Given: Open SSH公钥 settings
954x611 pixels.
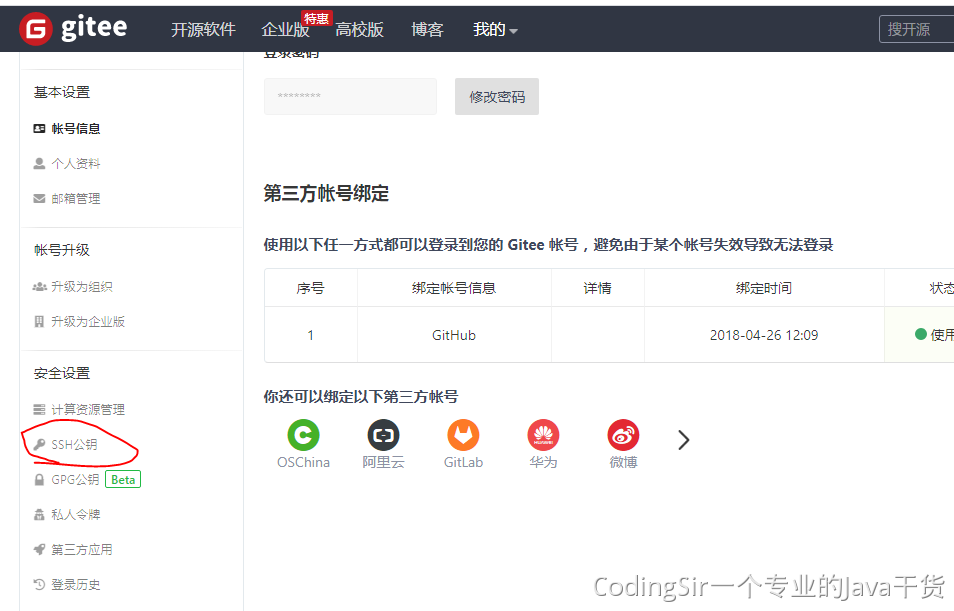Looking at the screenshot, I should click(x=74, y=444).
